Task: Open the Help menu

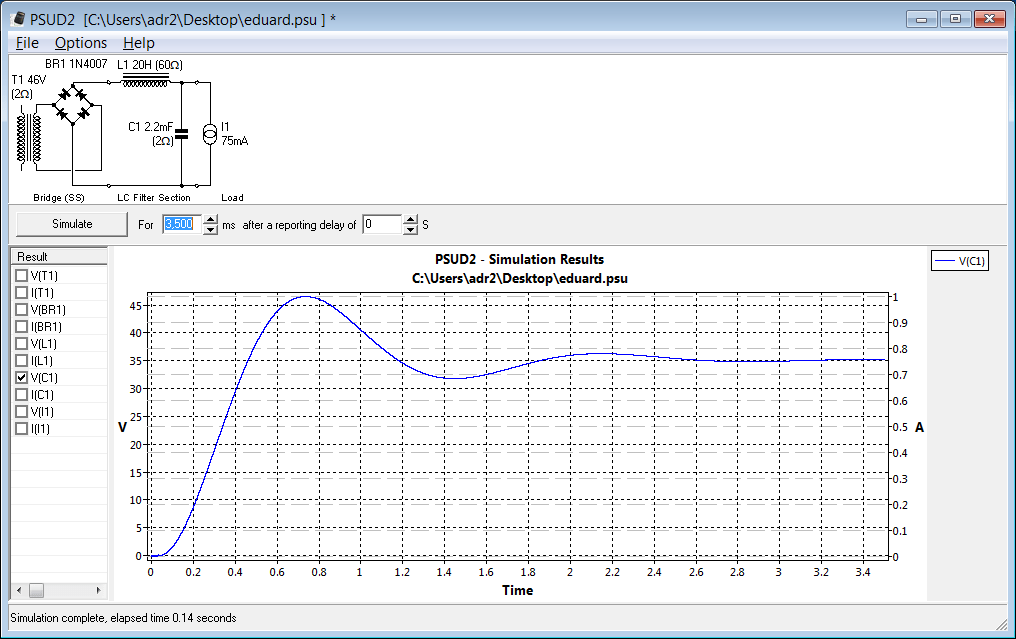Action: (x=139, y=43)
